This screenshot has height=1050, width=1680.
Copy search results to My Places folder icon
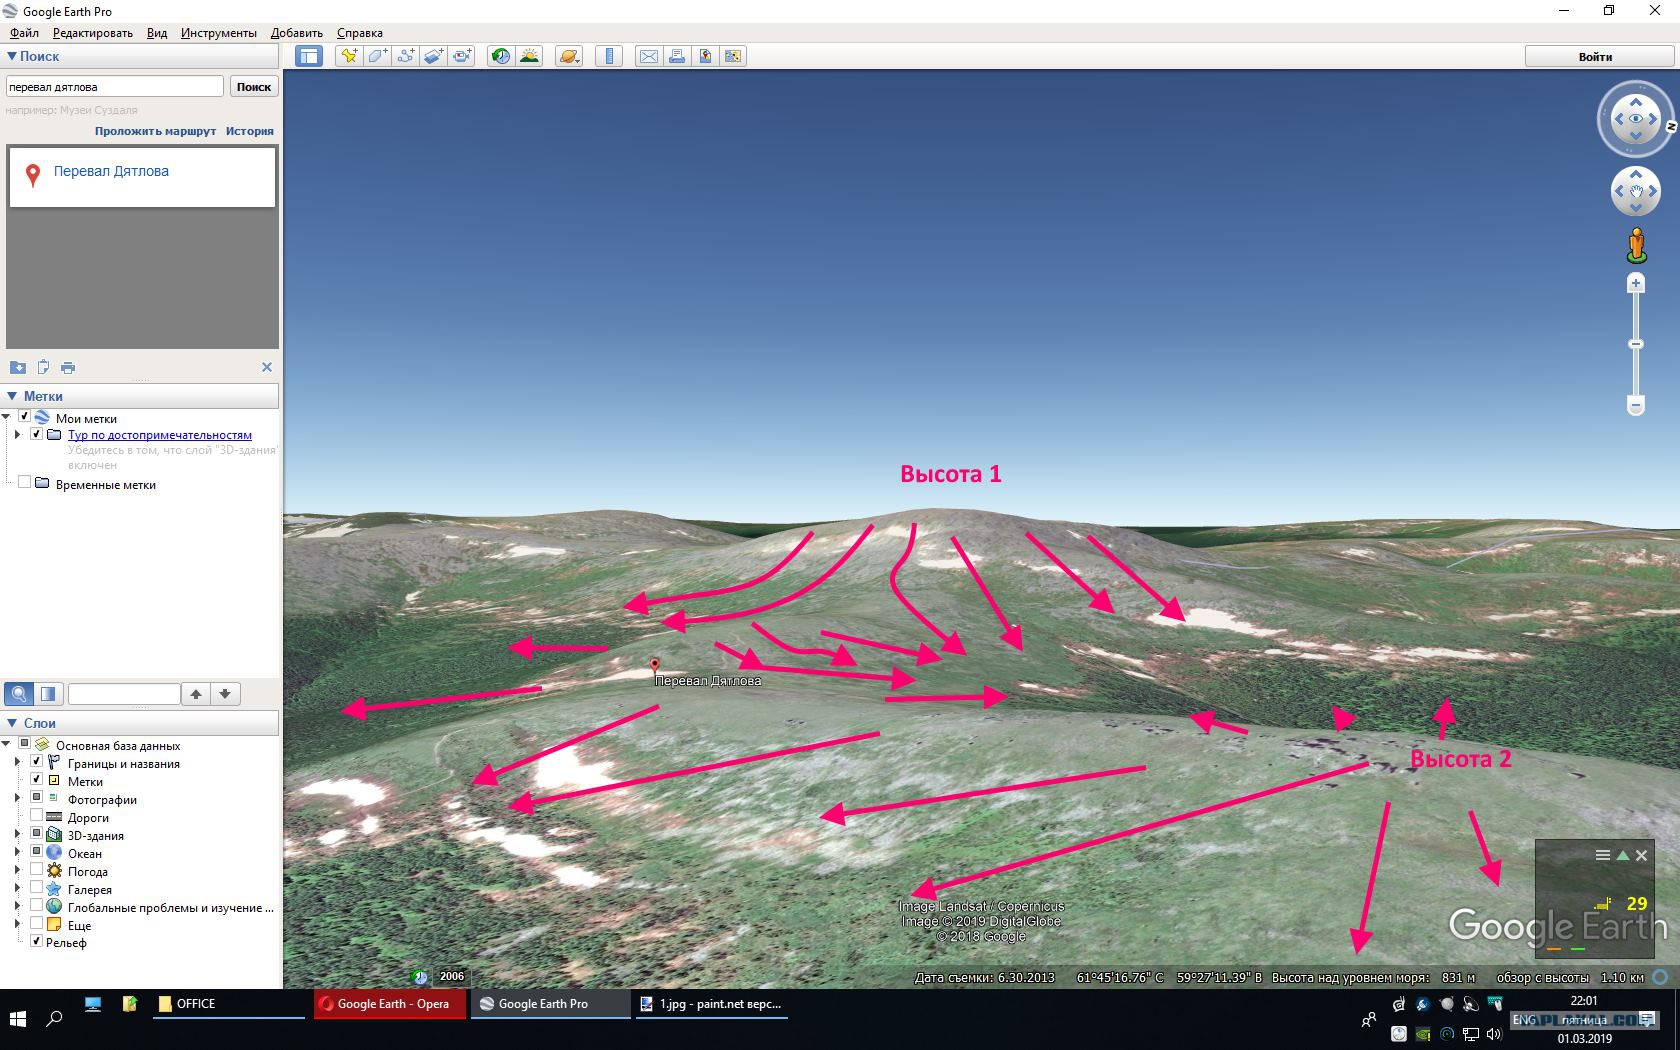point(17,368)
